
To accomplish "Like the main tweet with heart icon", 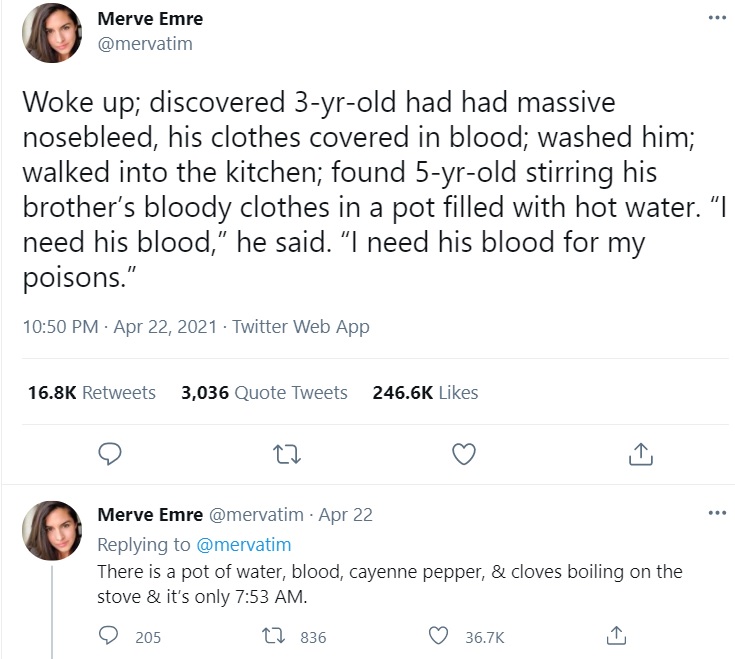I will [x=464, y=454].
